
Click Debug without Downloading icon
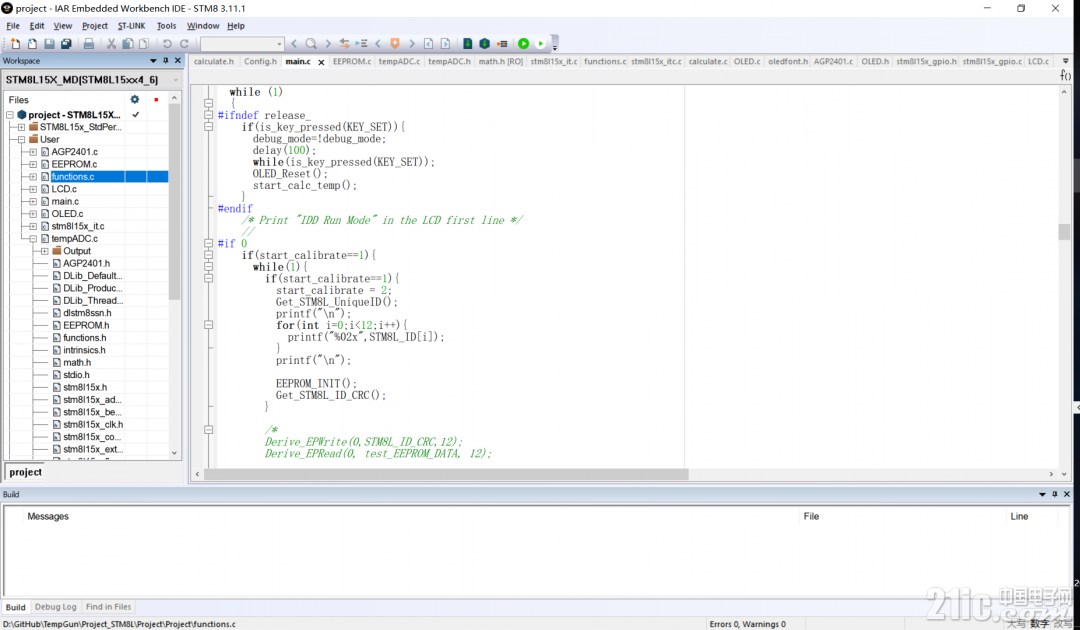click(x=541, y=43)
